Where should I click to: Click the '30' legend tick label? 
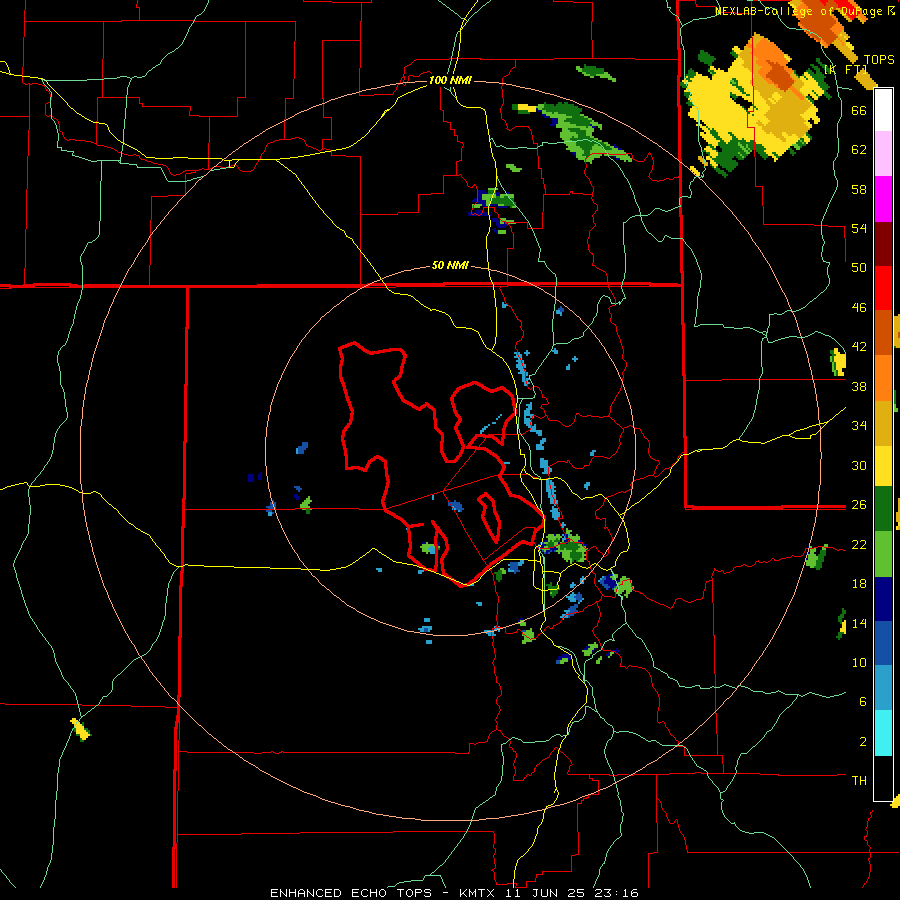point(859,465)
